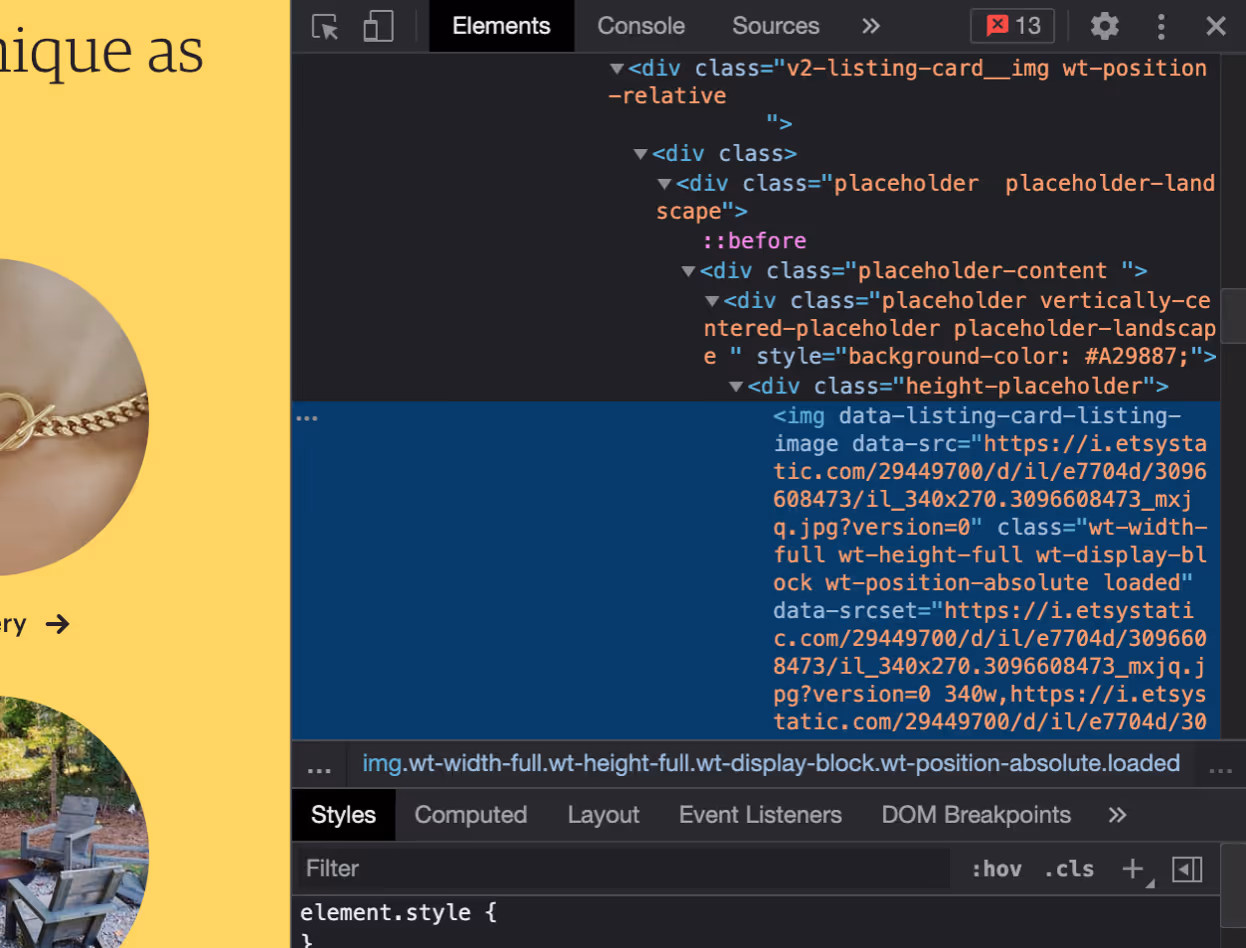Toggle the .cls element classes button
The height and width of the screenshot is (948, 1246).
[x=1069, y=869]
